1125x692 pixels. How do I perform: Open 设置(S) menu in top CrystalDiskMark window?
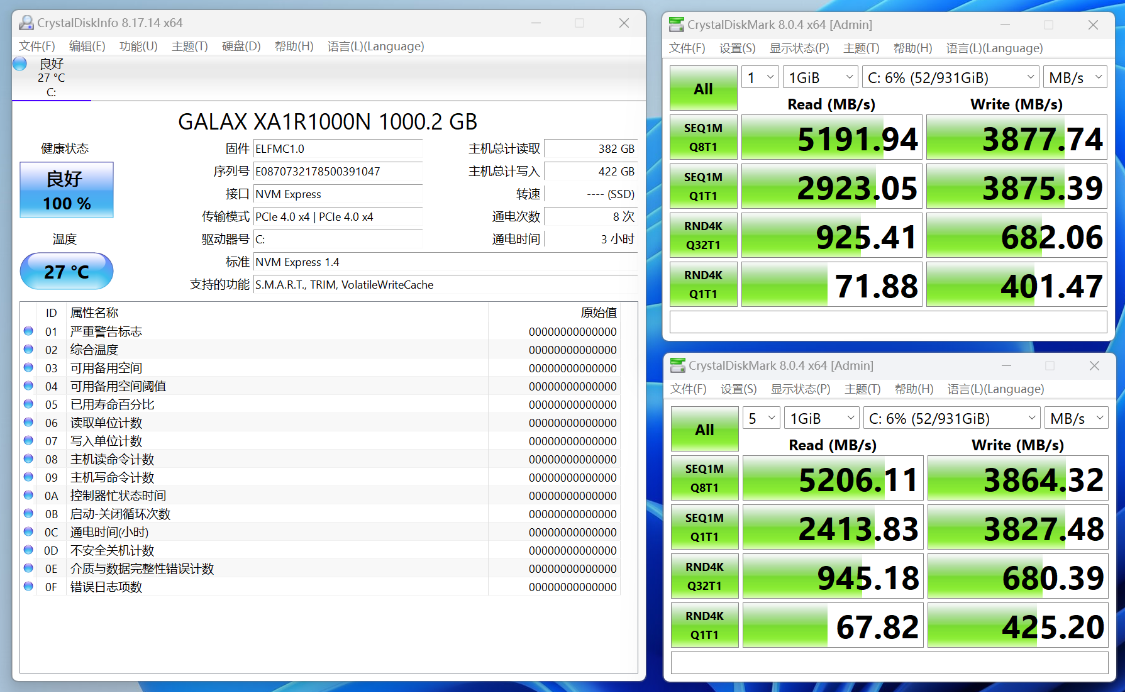click(x=738, y=48)
